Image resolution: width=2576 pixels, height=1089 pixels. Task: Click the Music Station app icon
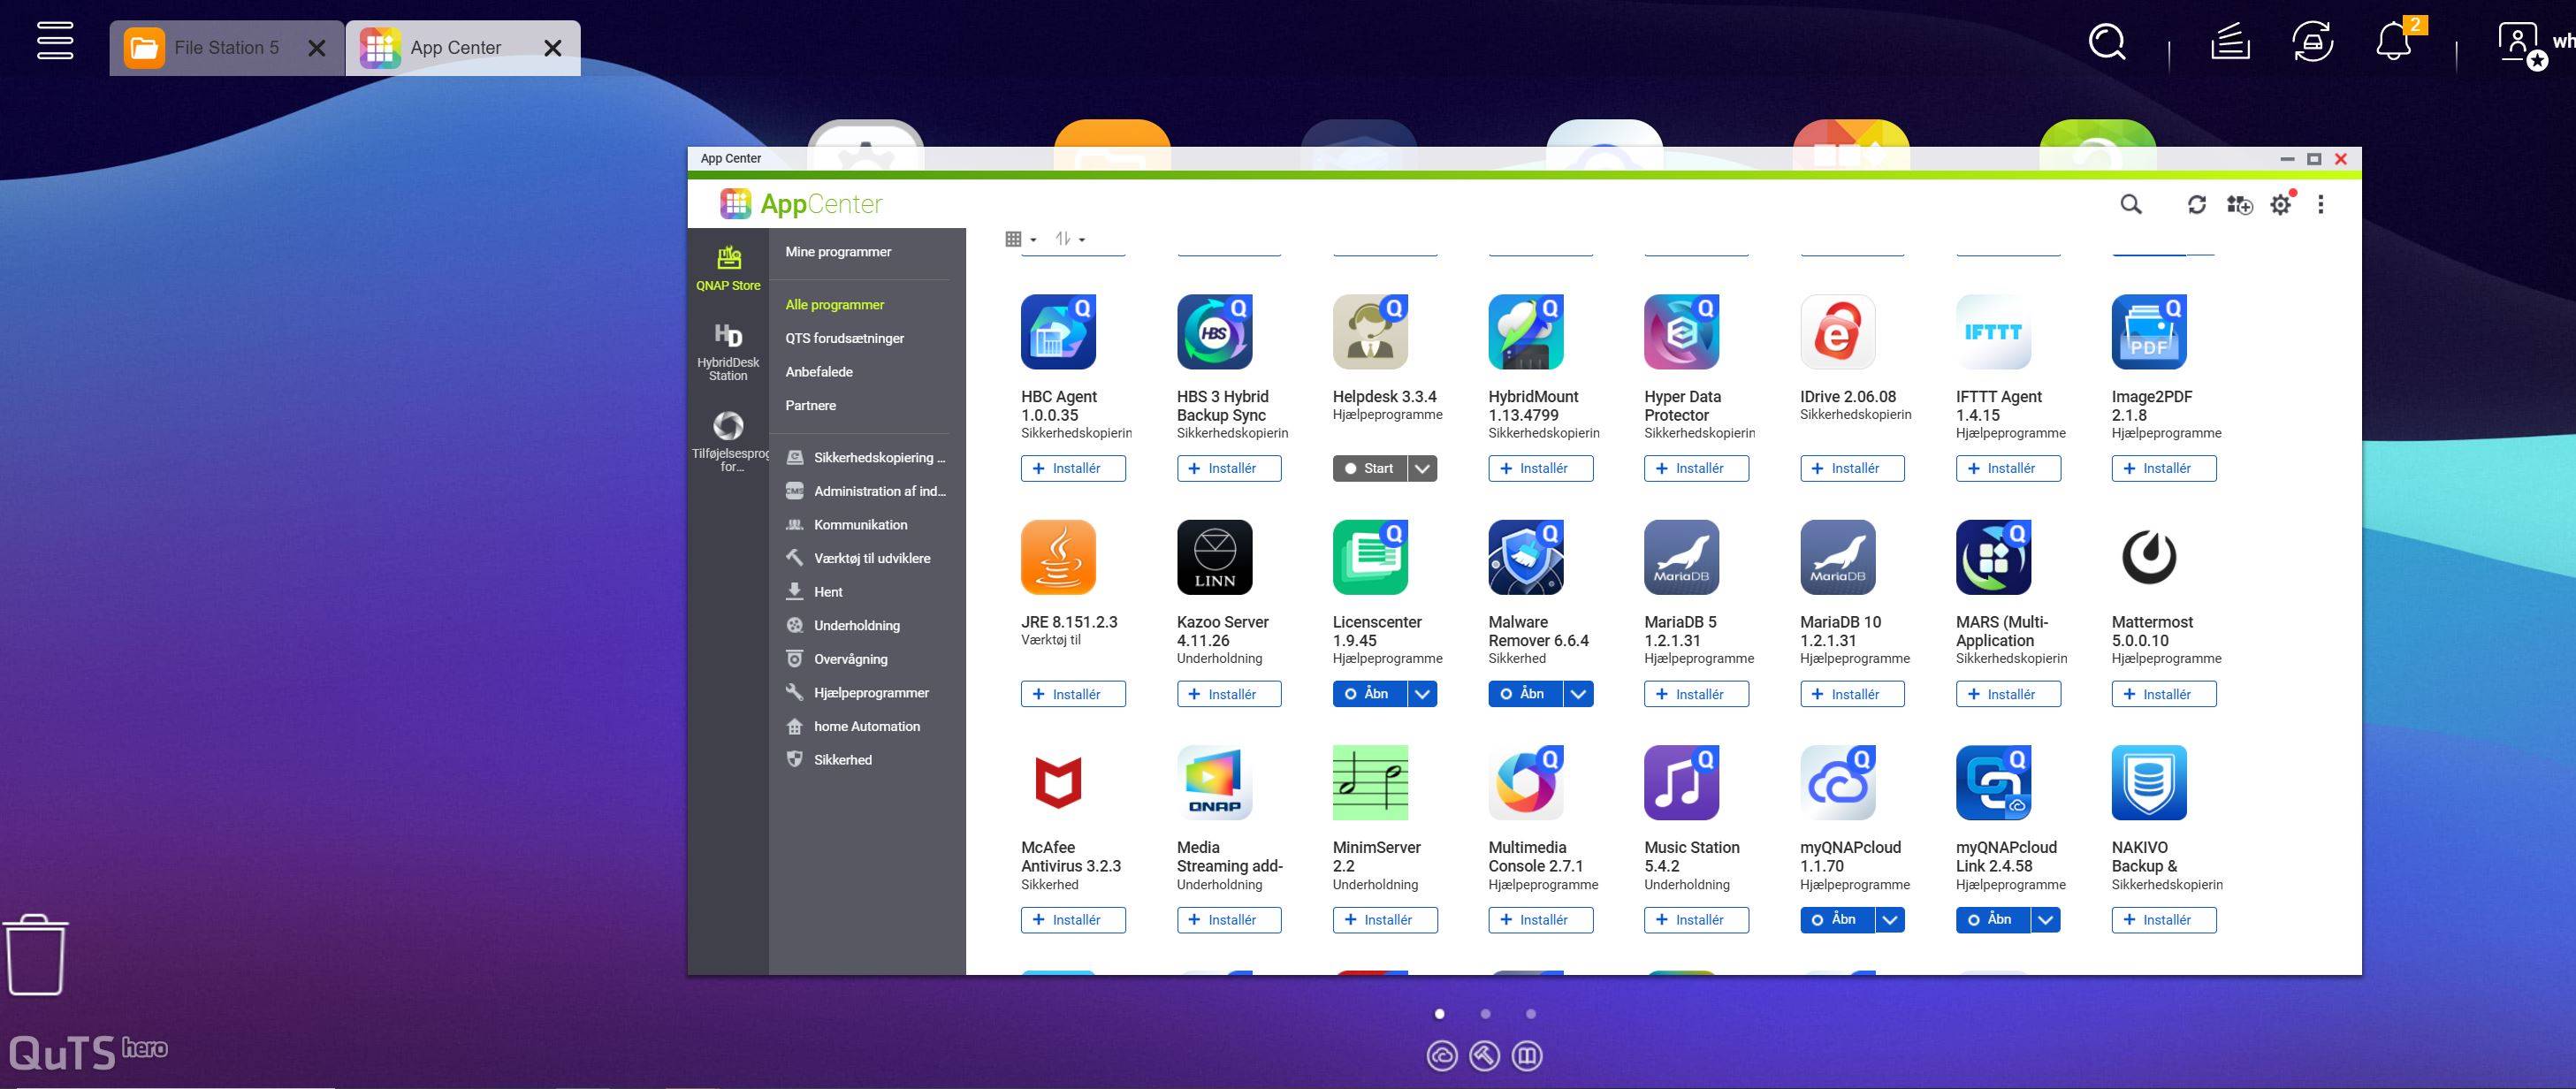pos(1681,783)
